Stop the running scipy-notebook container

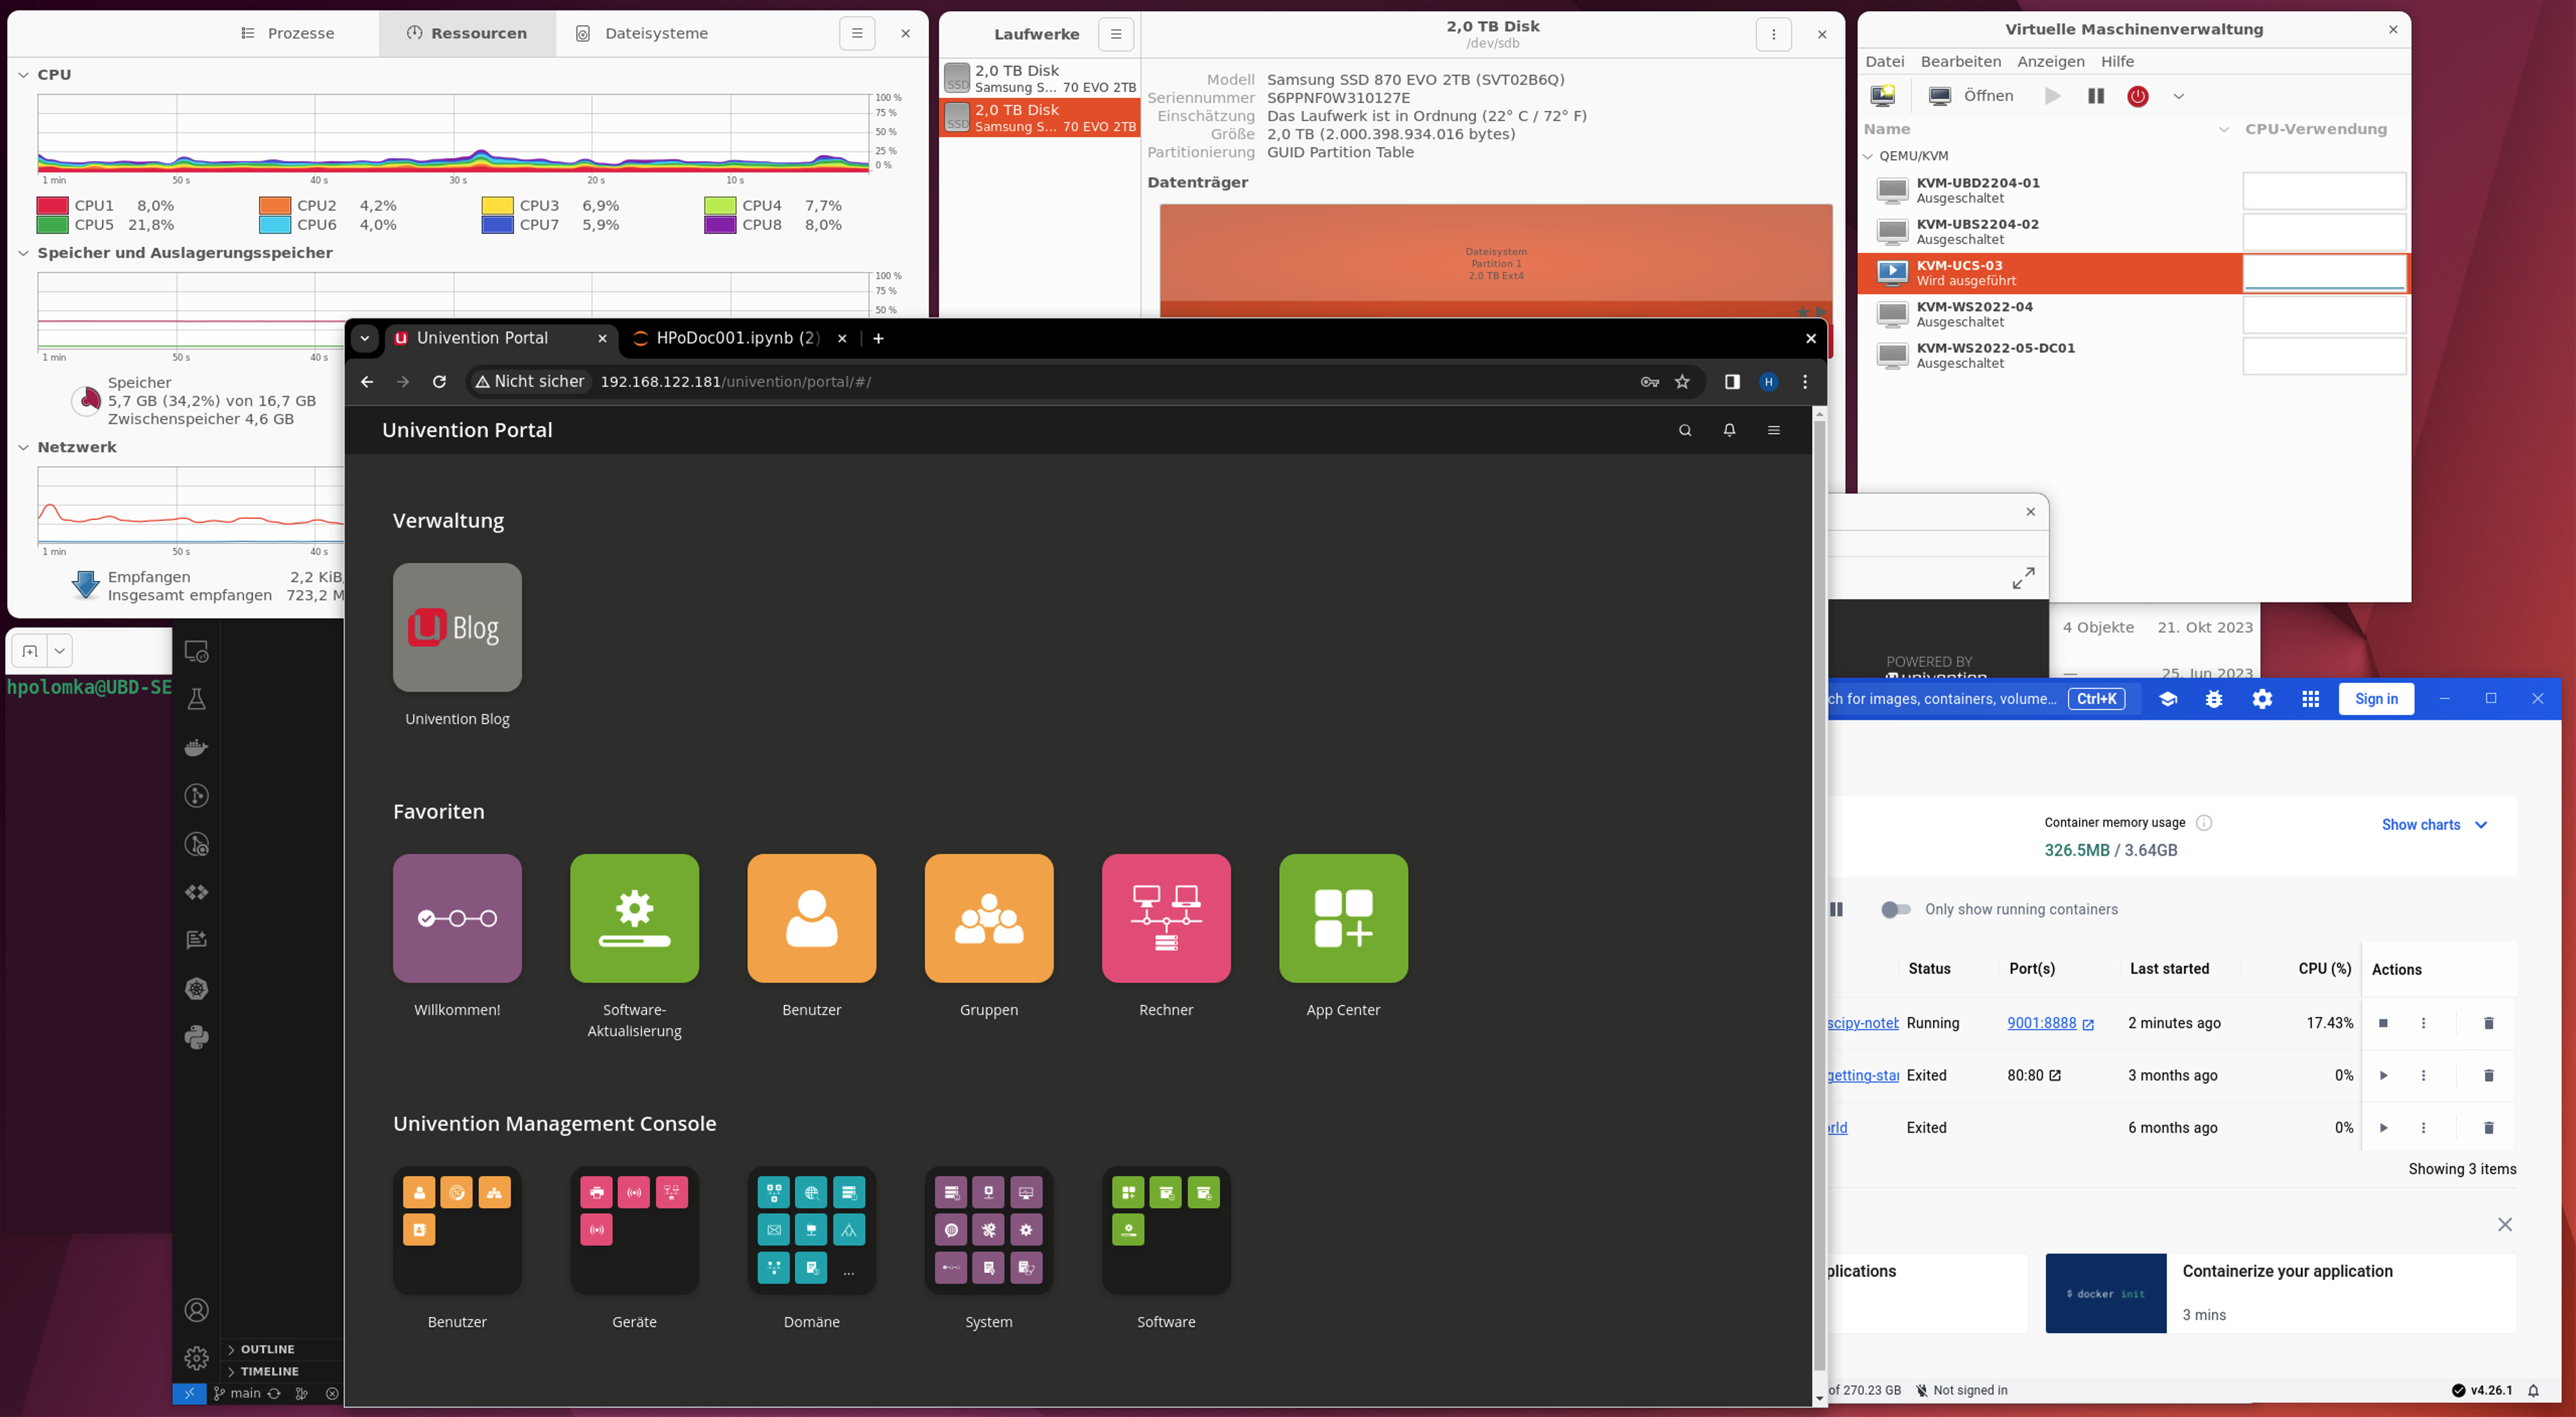2382,1023
